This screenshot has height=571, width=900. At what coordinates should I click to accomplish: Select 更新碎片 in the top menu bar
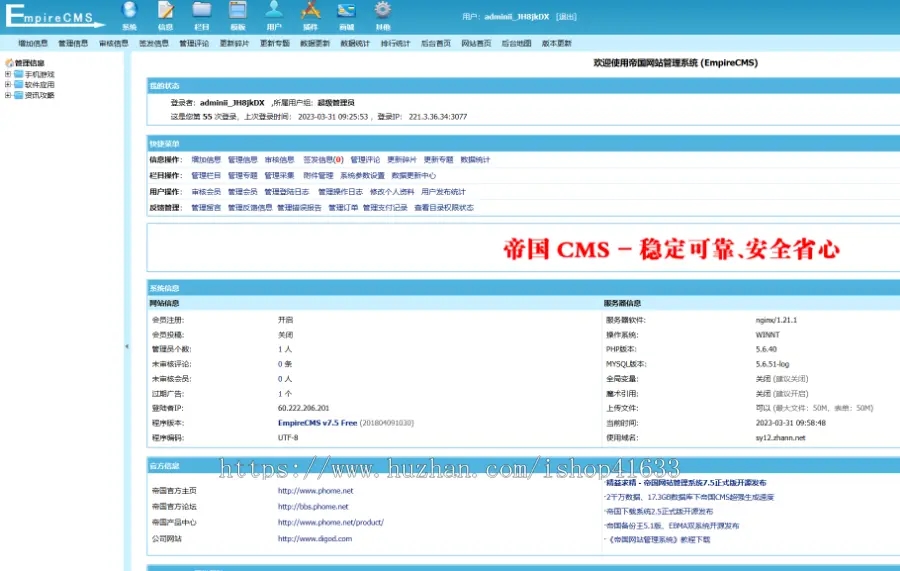pos(234,43)
